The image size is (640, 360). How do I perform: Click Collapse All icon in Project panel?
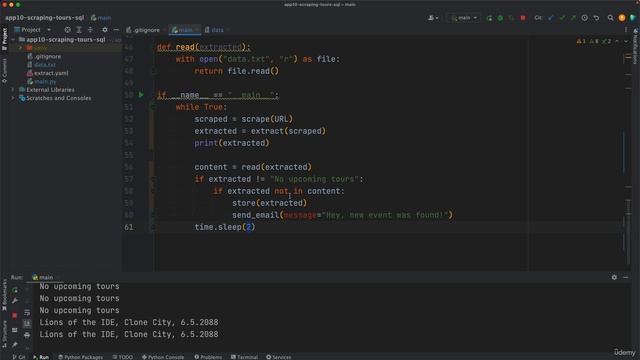[x=90, y=30]
